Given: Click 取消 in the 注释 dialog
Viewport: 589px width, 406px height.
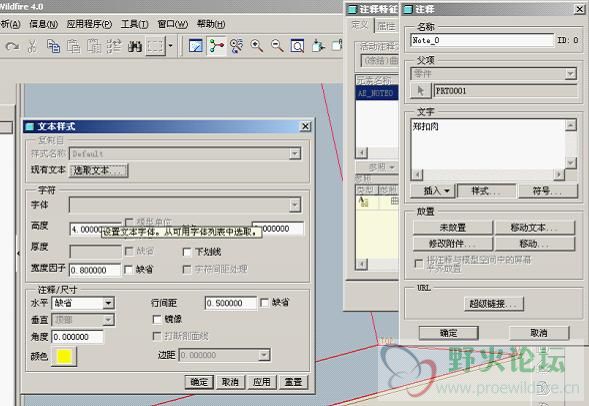Looking at the screenshot, I should pyautogui.click(x=539, y=333).
